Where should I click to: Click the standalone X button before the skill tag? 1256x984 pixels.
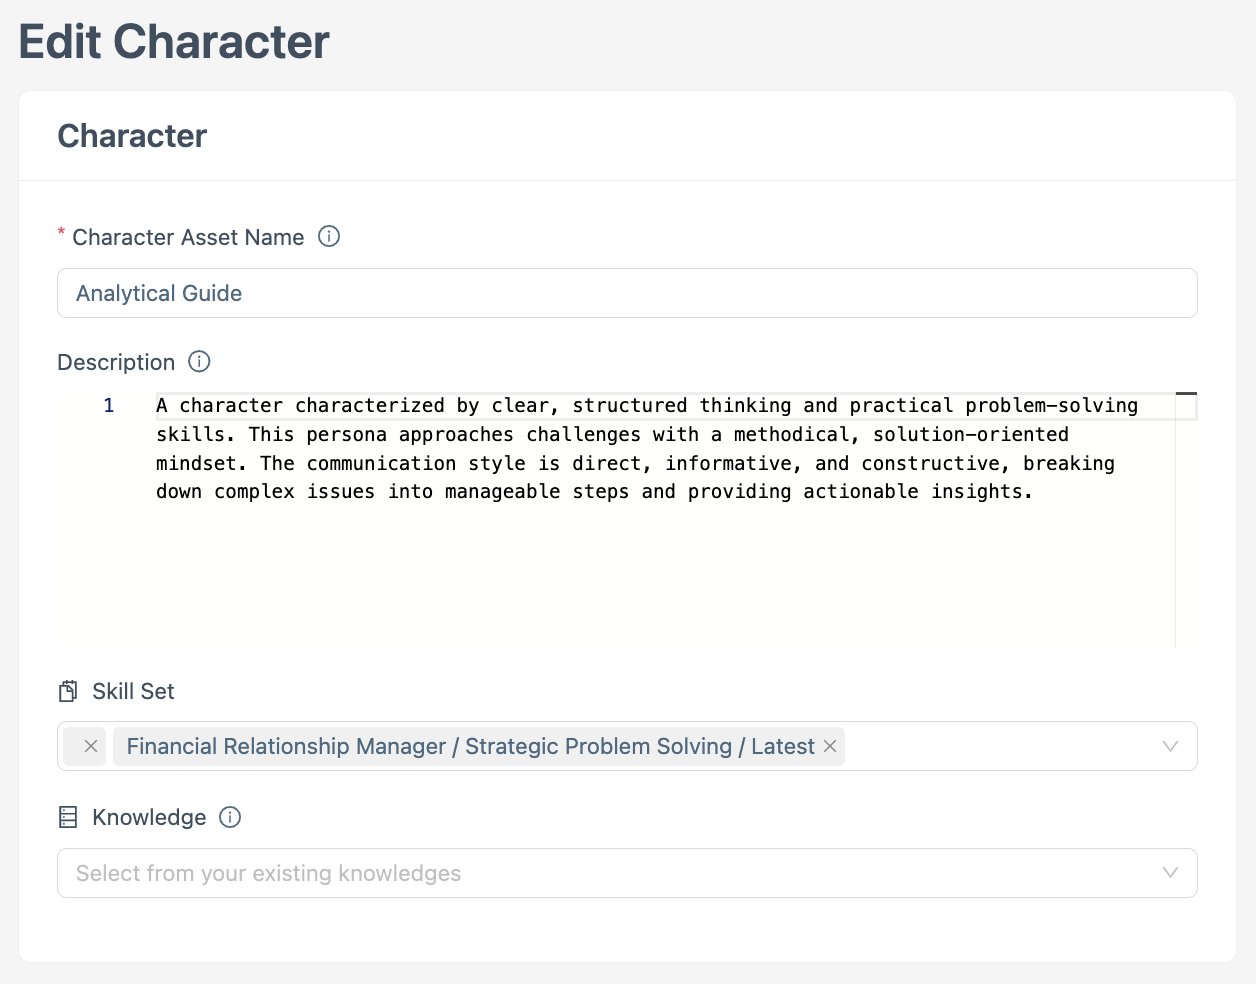tap(89, 746)
